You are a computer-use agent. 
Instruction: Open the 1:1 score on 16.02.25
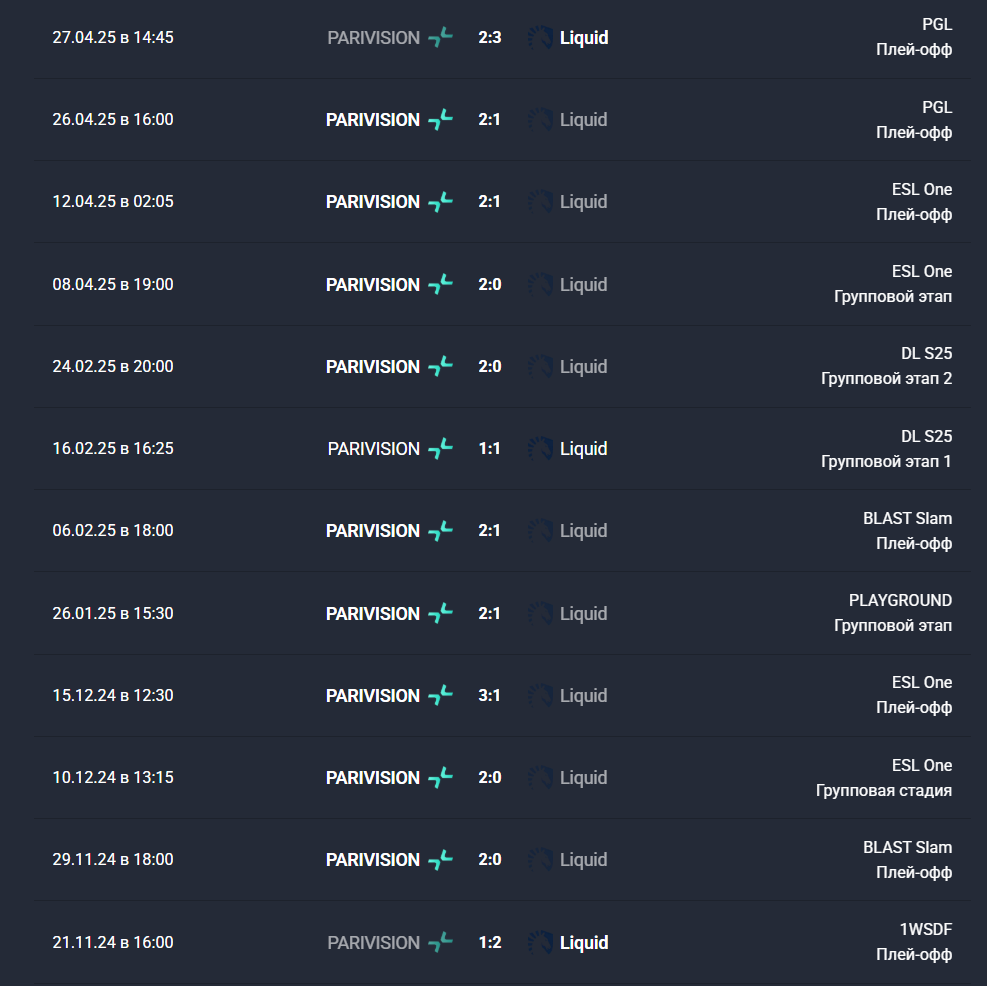coord(490,449)
